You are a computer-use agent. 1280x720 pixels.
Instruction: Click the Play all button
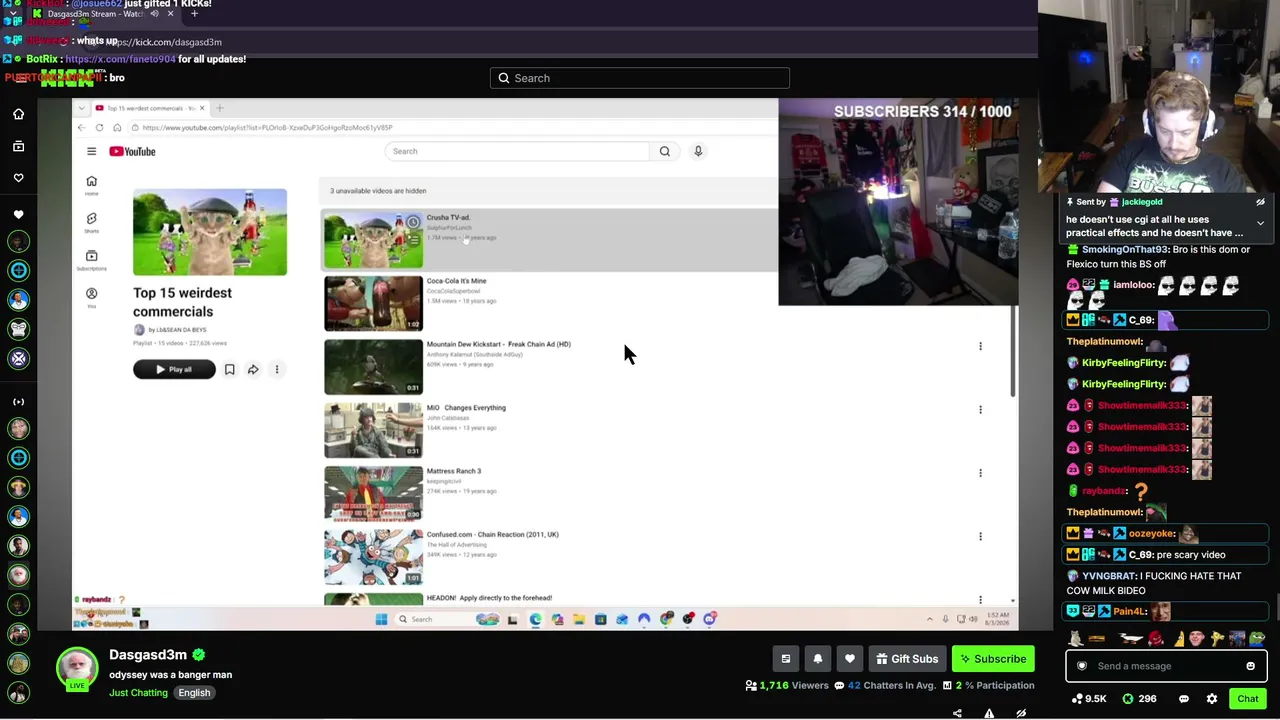pyautogui.click(x=174, y=370)
